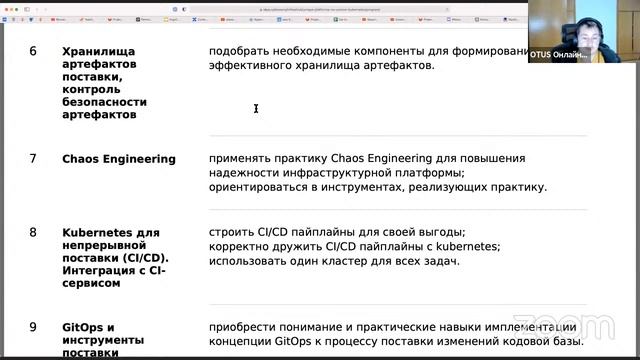Click 'корректно дружить CI/CD пайплайны с kubernetes;'
The image size is (640, 360).
click(x=355, y=247)
